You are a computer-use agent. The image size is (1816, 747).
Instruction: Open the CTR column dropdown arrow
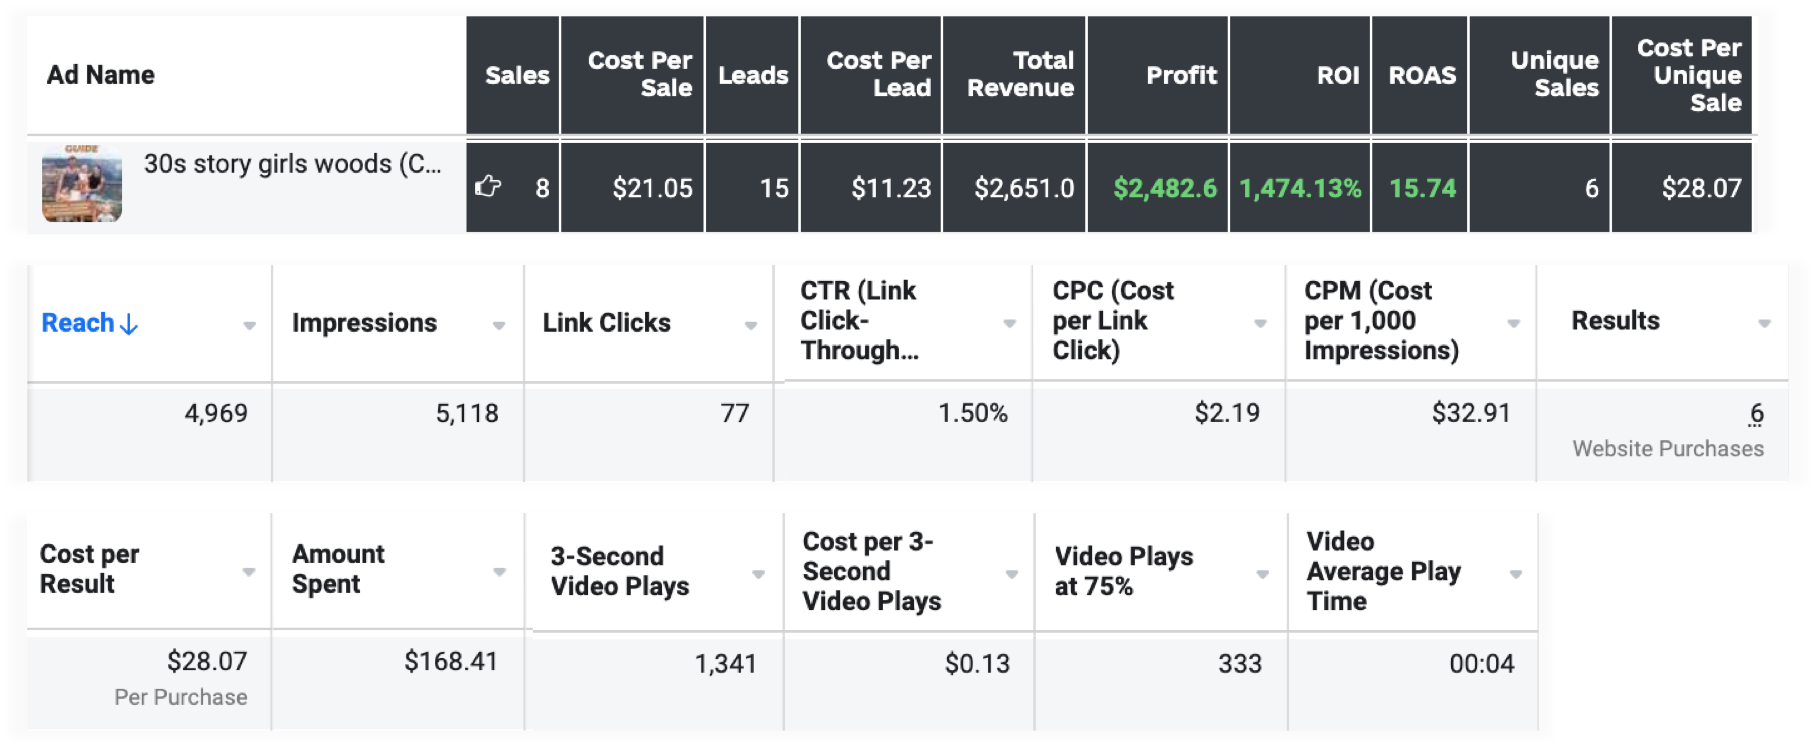(x=1010, y=323)
